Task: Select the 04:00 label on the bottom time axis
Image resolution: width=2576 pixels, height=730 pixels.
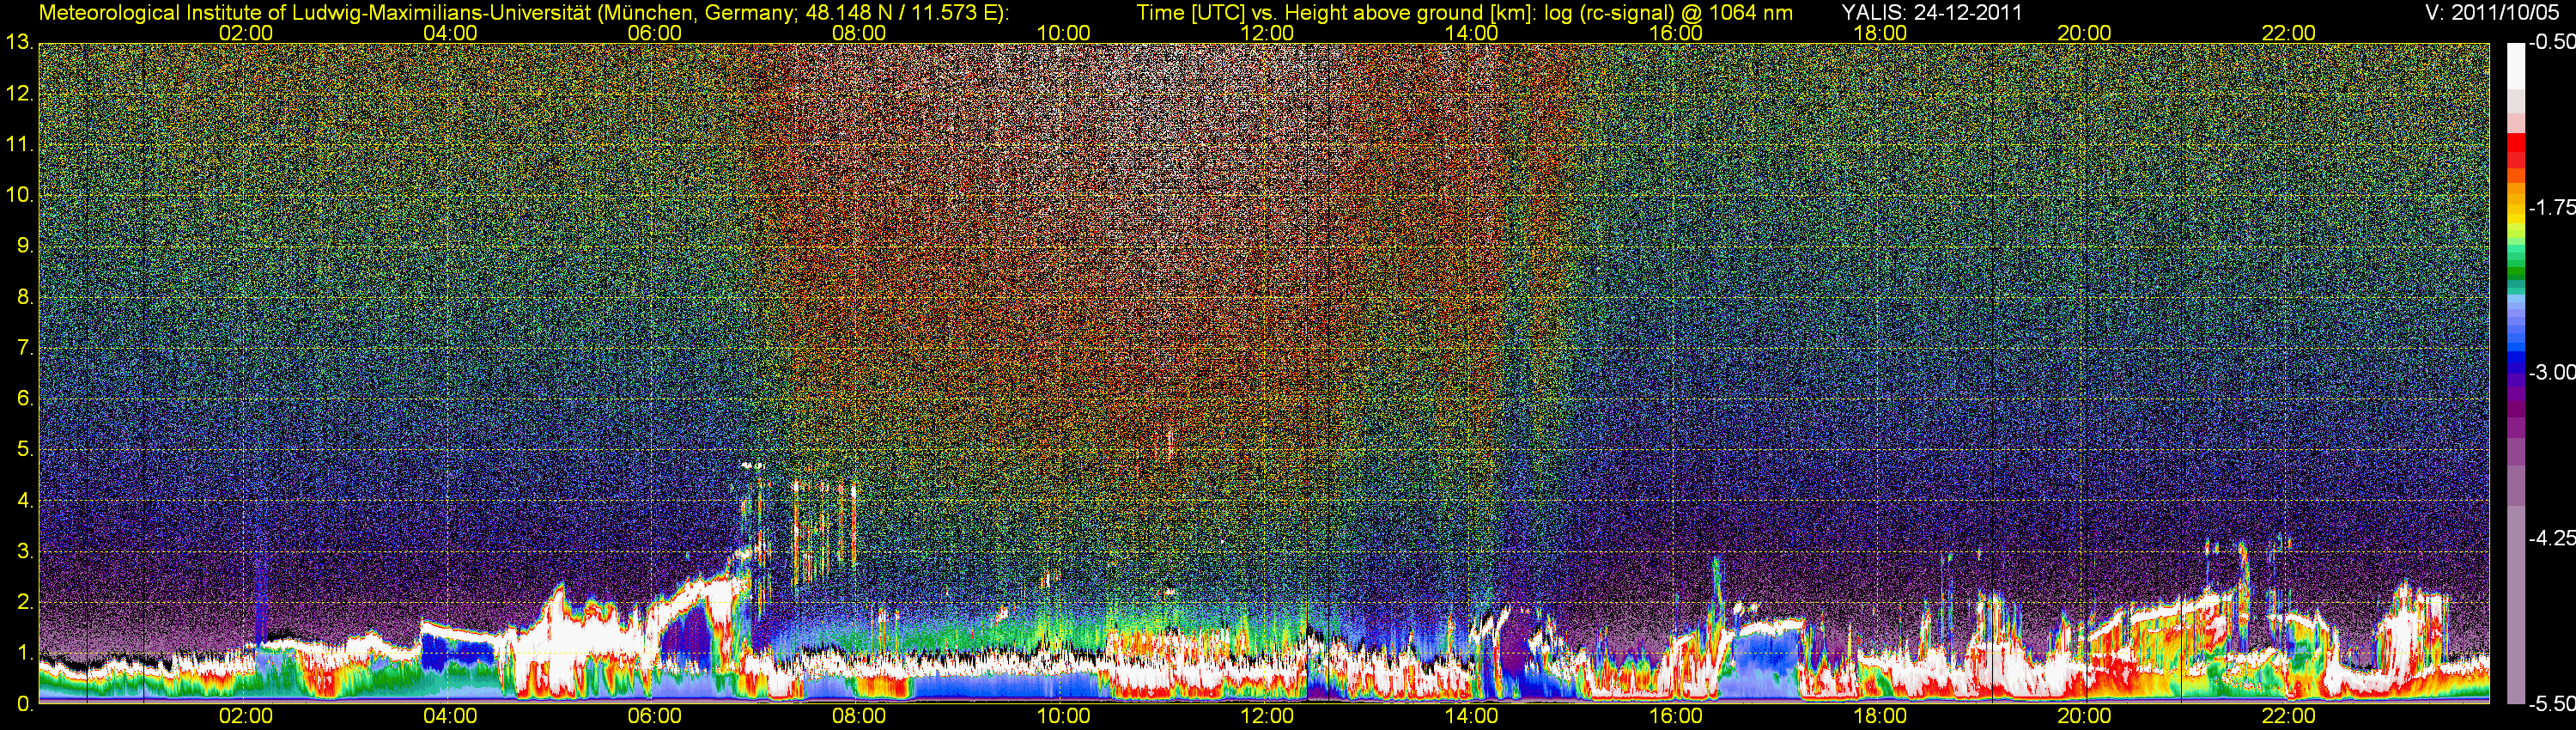Action: click(450, 717)
